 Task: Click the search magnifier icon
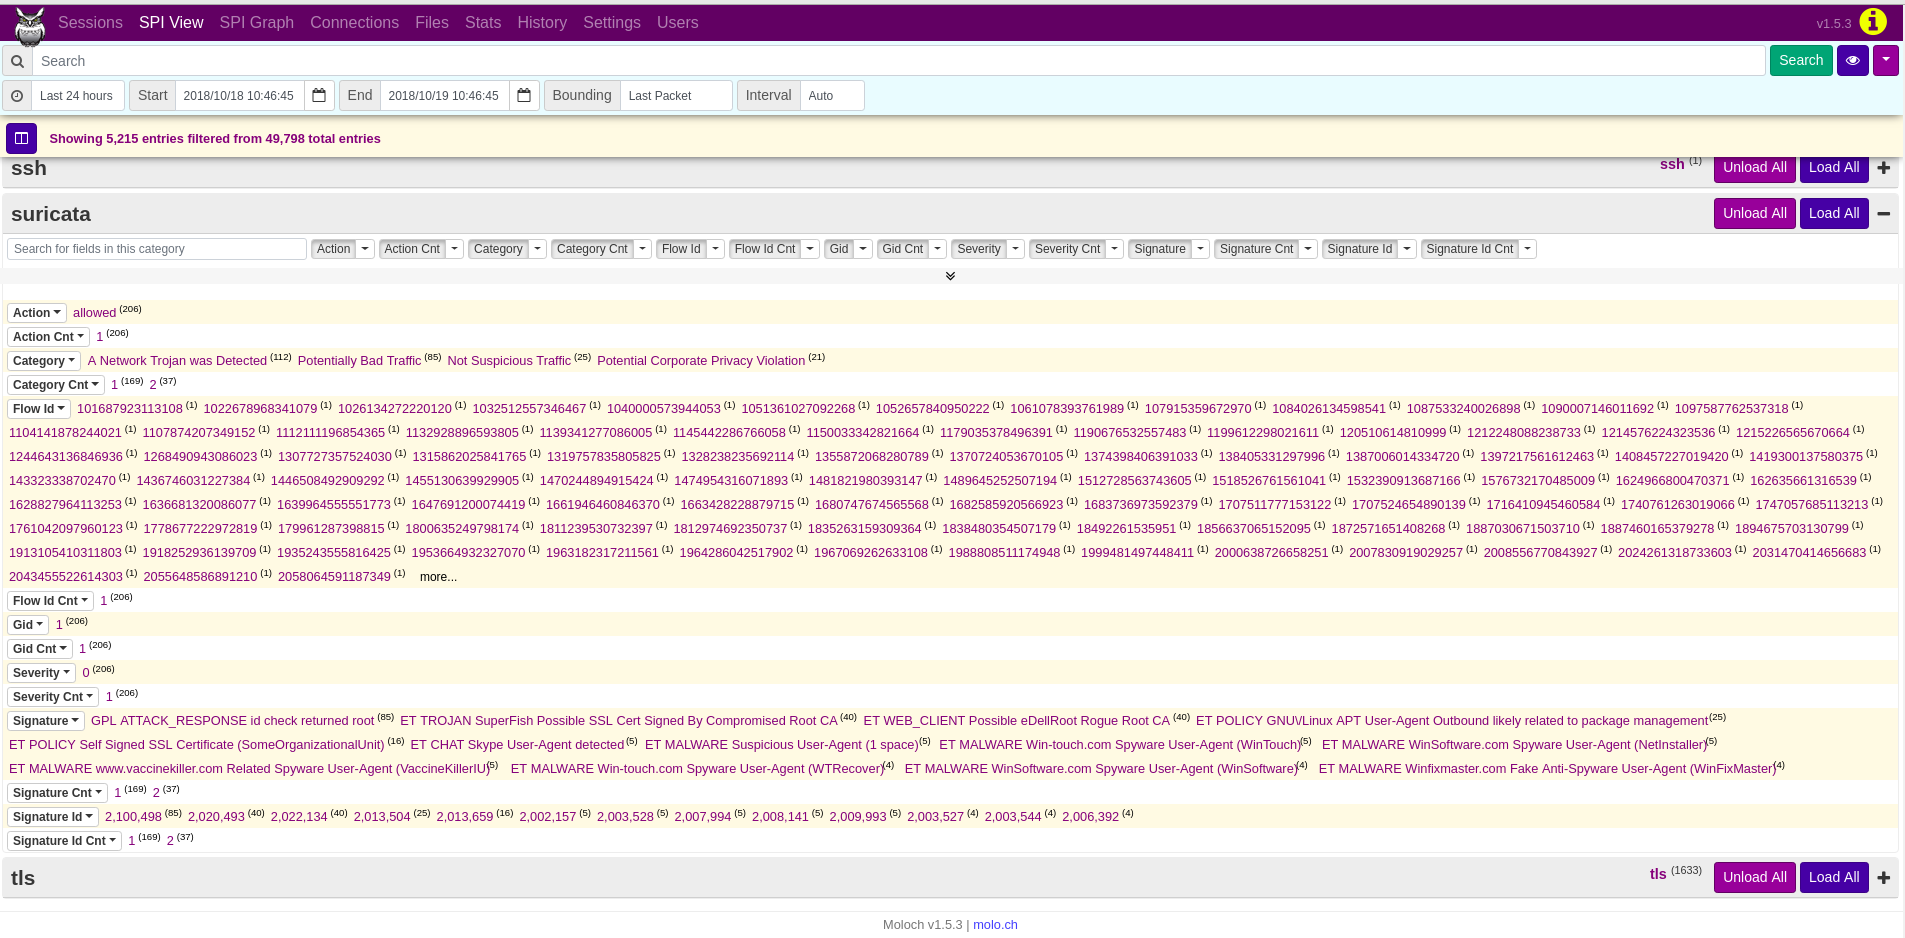tap(17, 61)
